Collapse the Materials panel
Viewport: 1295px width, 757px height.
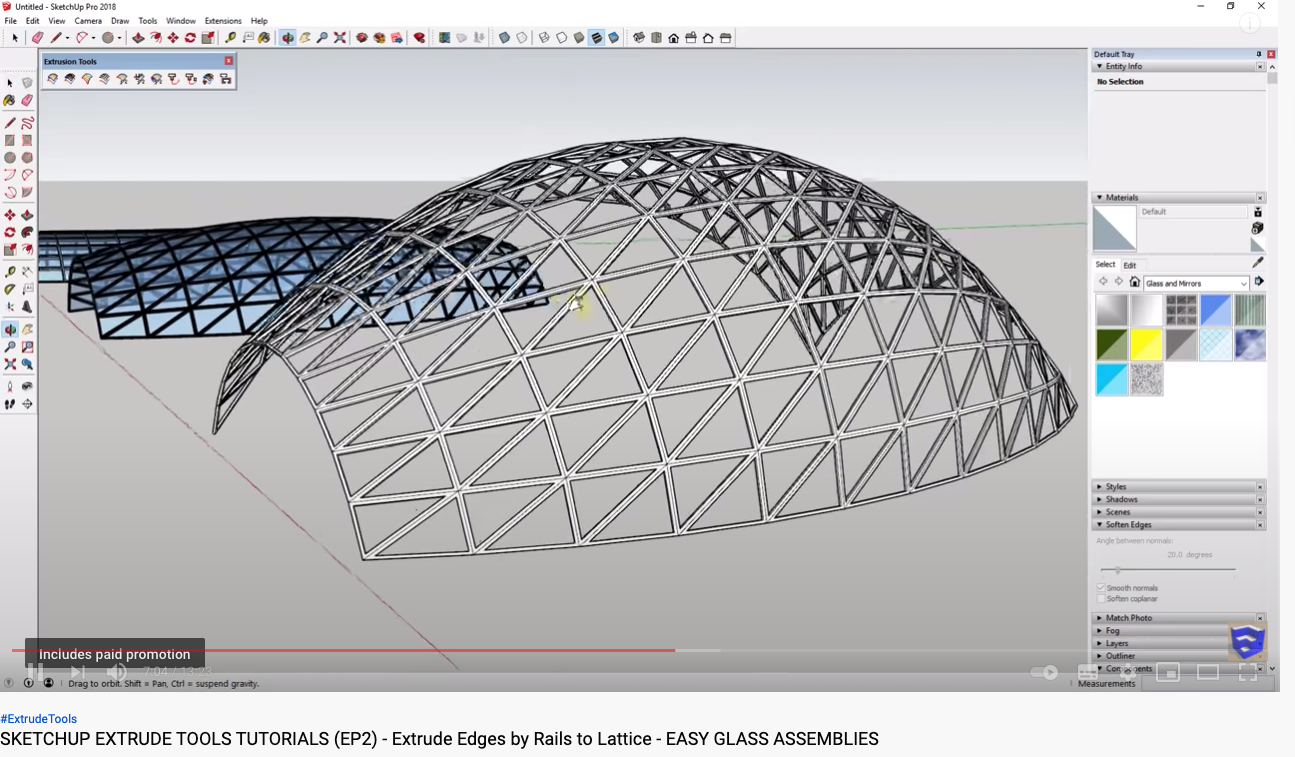pyautogui.click(x=1099, y=198)
